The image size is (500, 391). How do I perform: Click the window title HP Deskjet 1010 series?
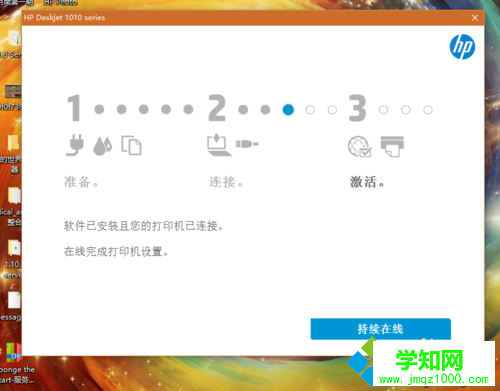point(64,18)
